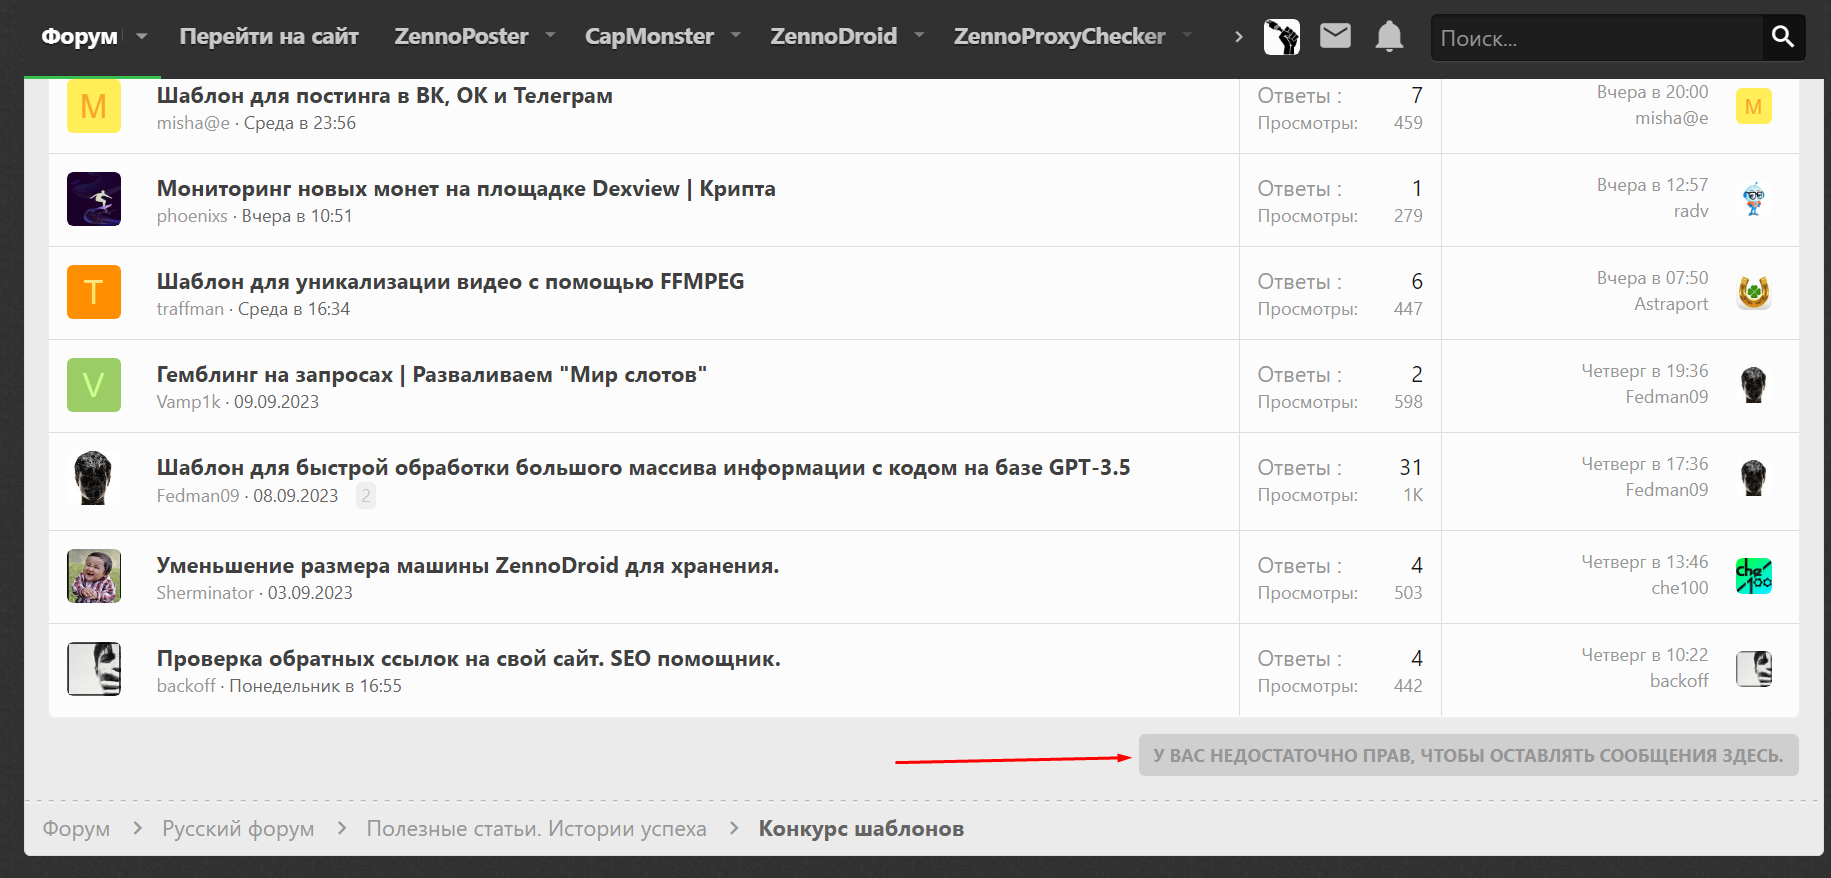Screen dimensions: 1831x878
Task: Go to Полезные статьи. Истории успеха breadcrumb
Action: (x=536, y=829)
